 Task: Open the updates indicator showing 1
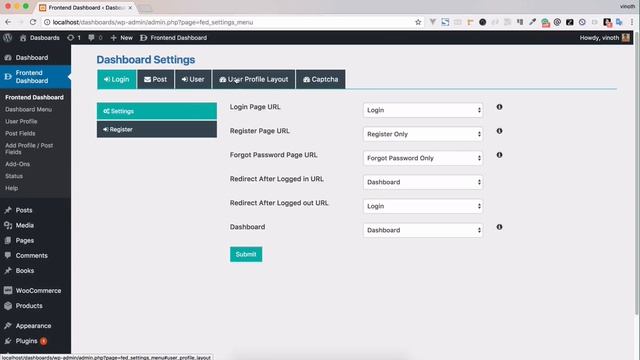[74, 38]
